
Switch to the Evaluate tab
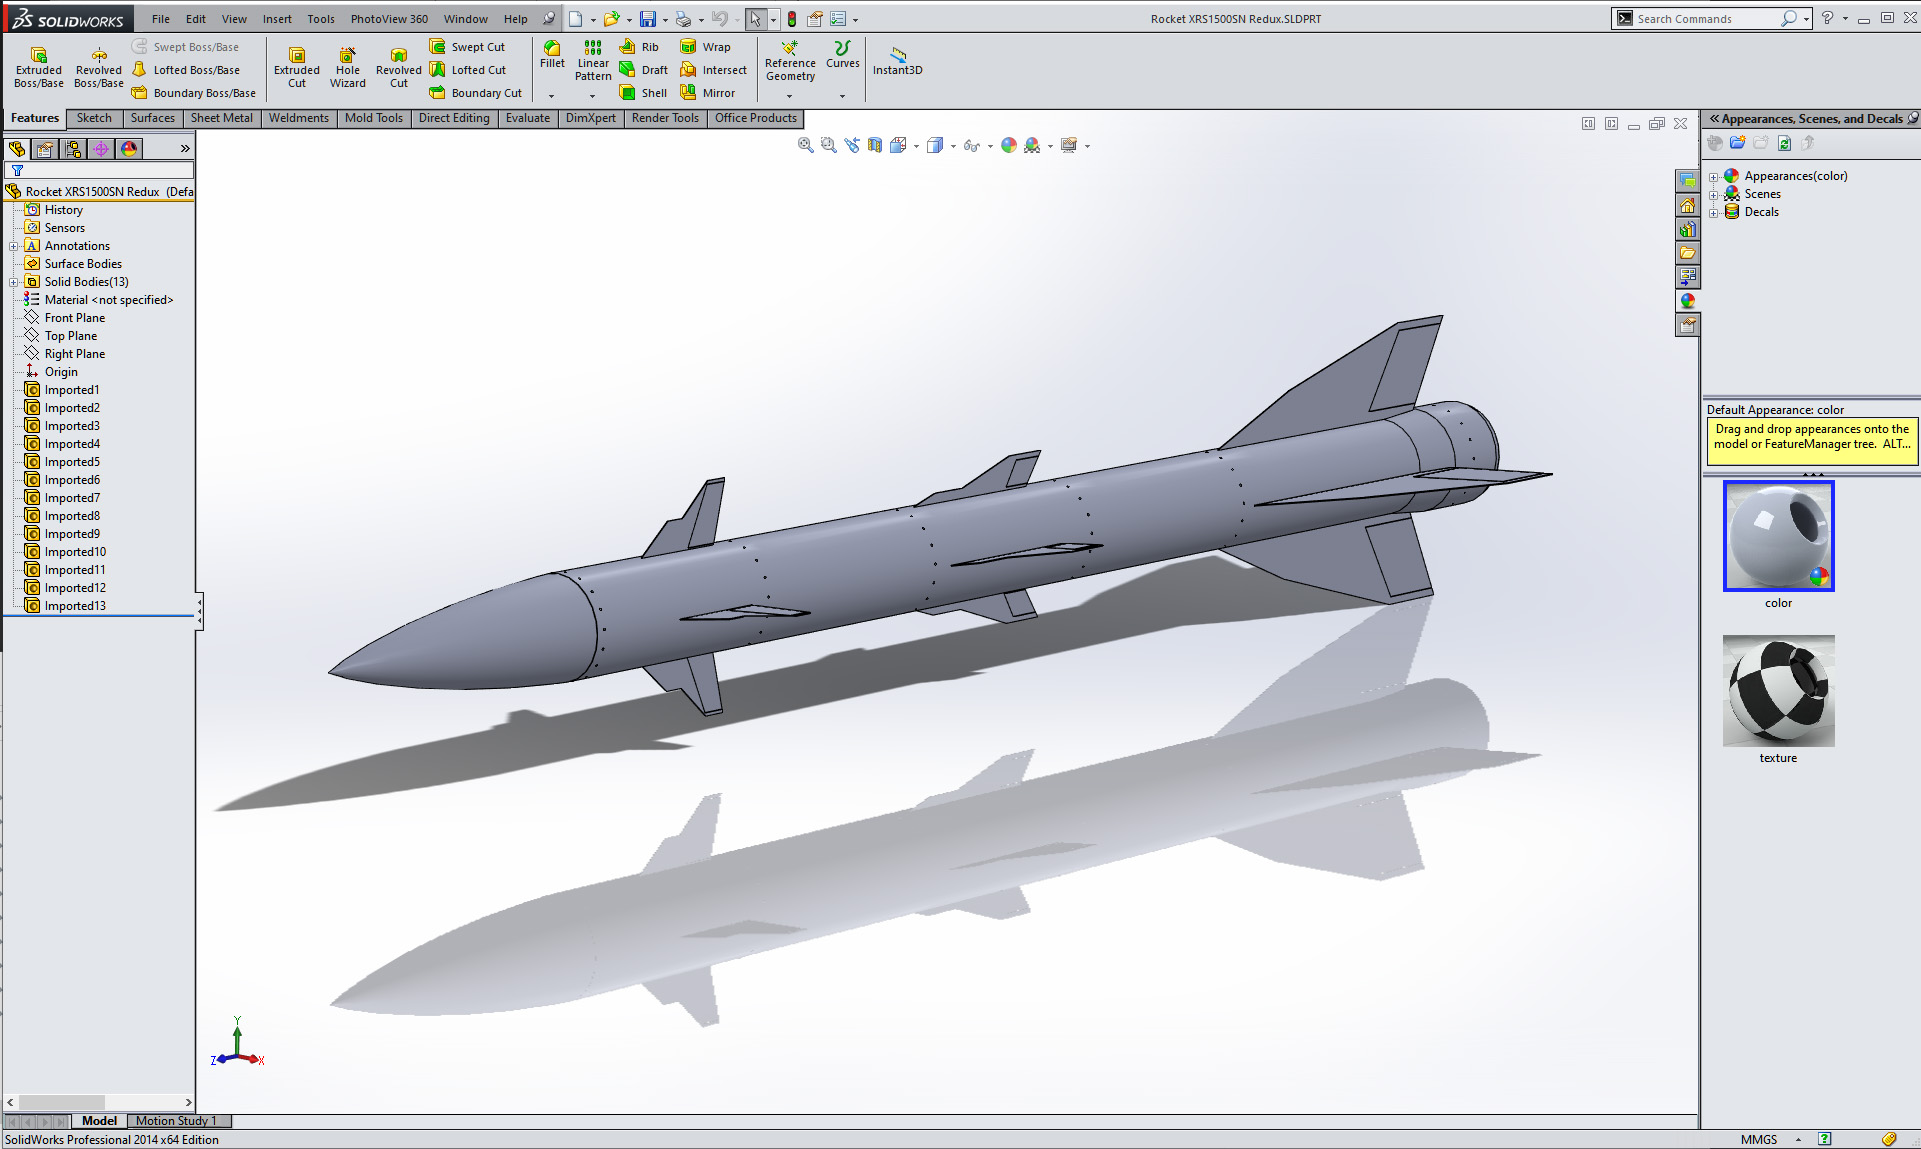click(527, 118)
